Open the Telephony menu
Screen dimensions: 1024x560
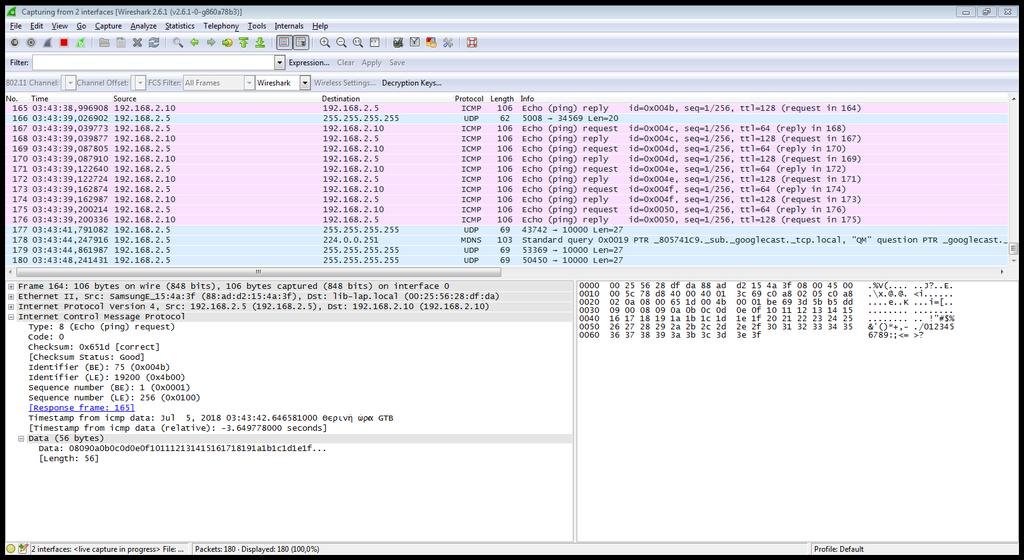(221, 26)
